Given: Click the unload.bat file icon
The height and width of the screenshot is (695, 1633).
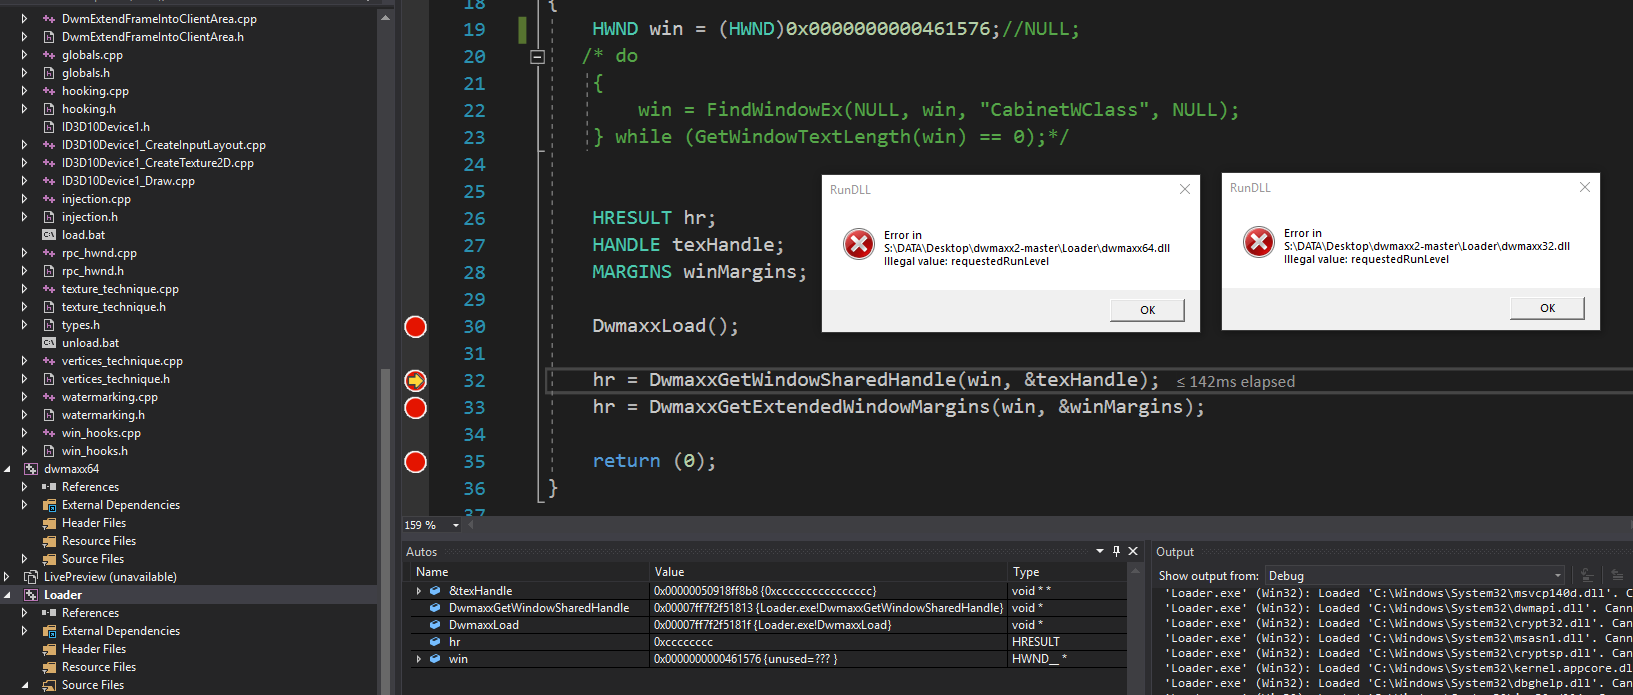Looking at the screenshot, I should (49, 343).
